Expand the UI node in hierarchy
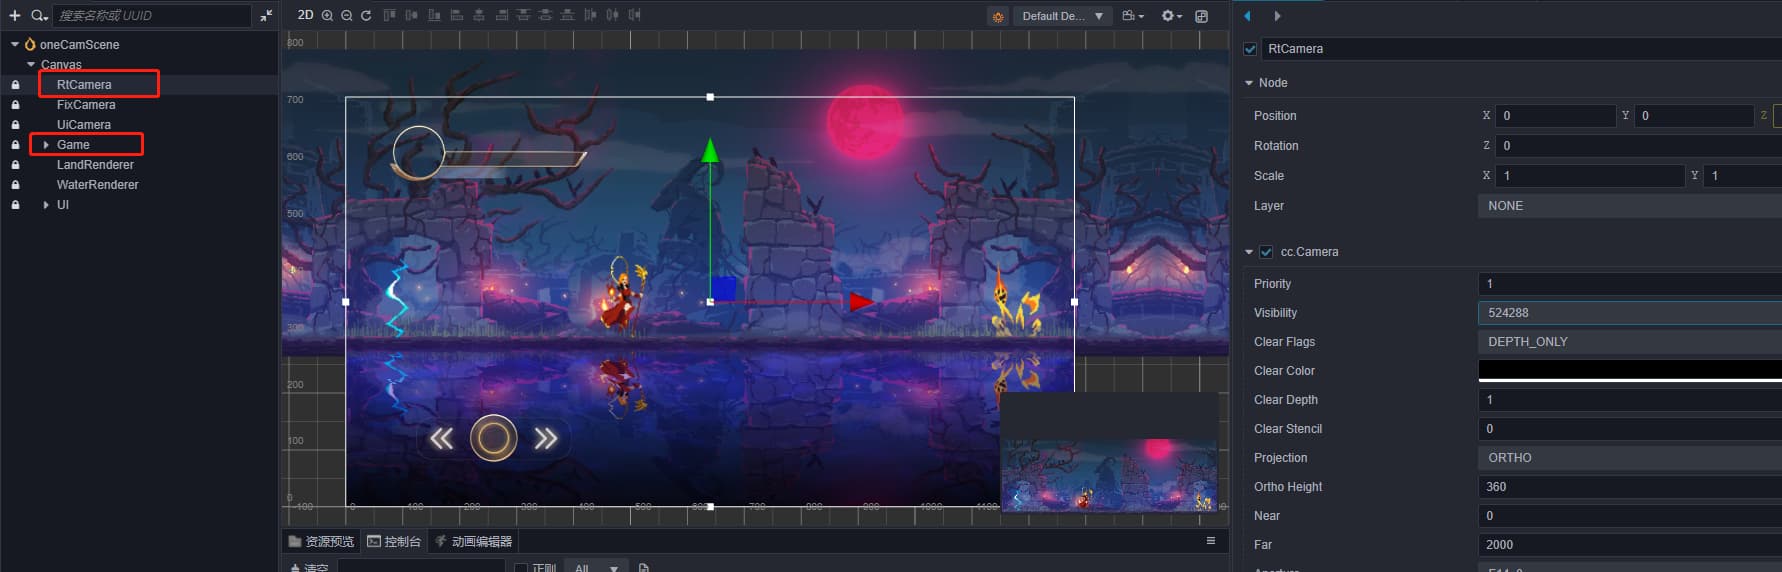 pos(46,205)
